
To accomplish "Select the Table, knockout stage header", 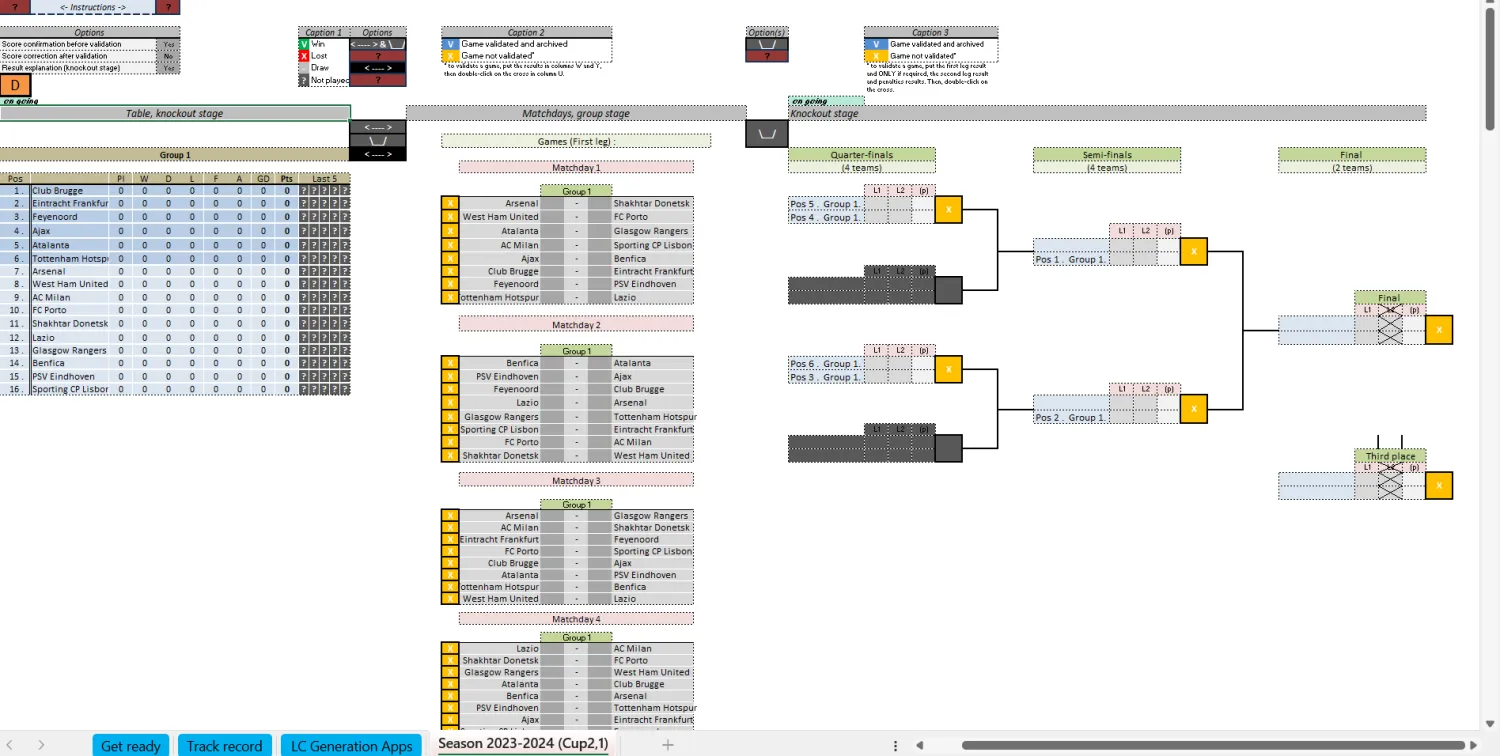I will (x=175, y=113).
